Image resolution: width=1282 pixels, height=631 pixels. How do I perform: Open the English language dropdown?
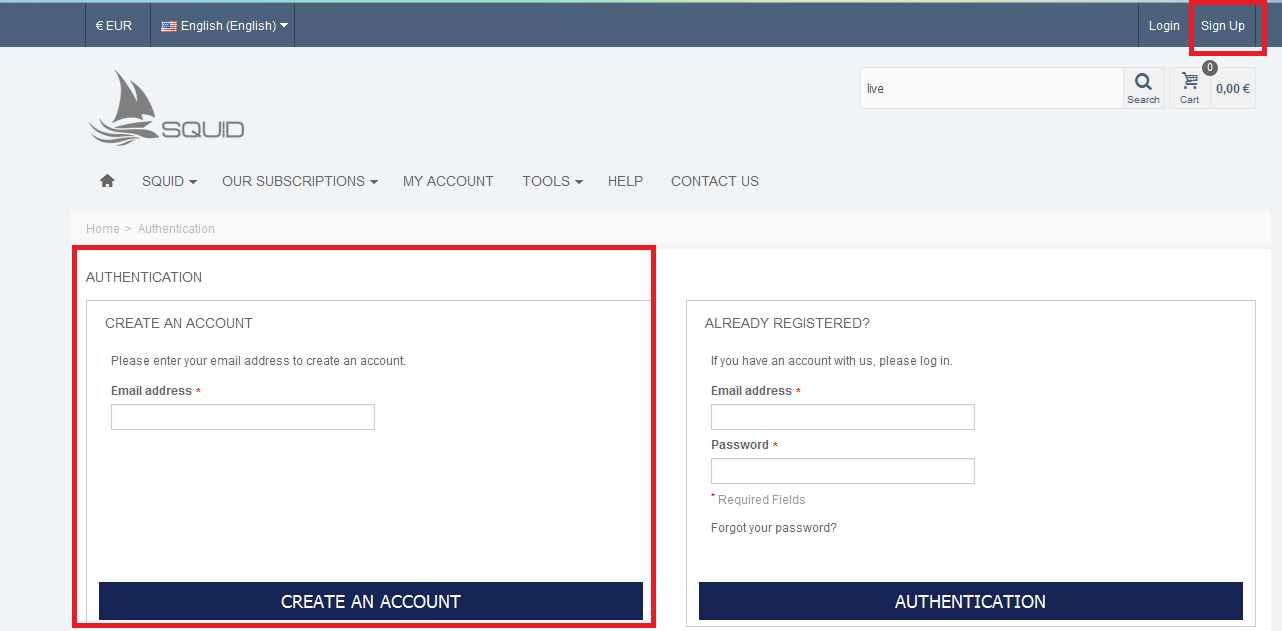coord(224,26)
